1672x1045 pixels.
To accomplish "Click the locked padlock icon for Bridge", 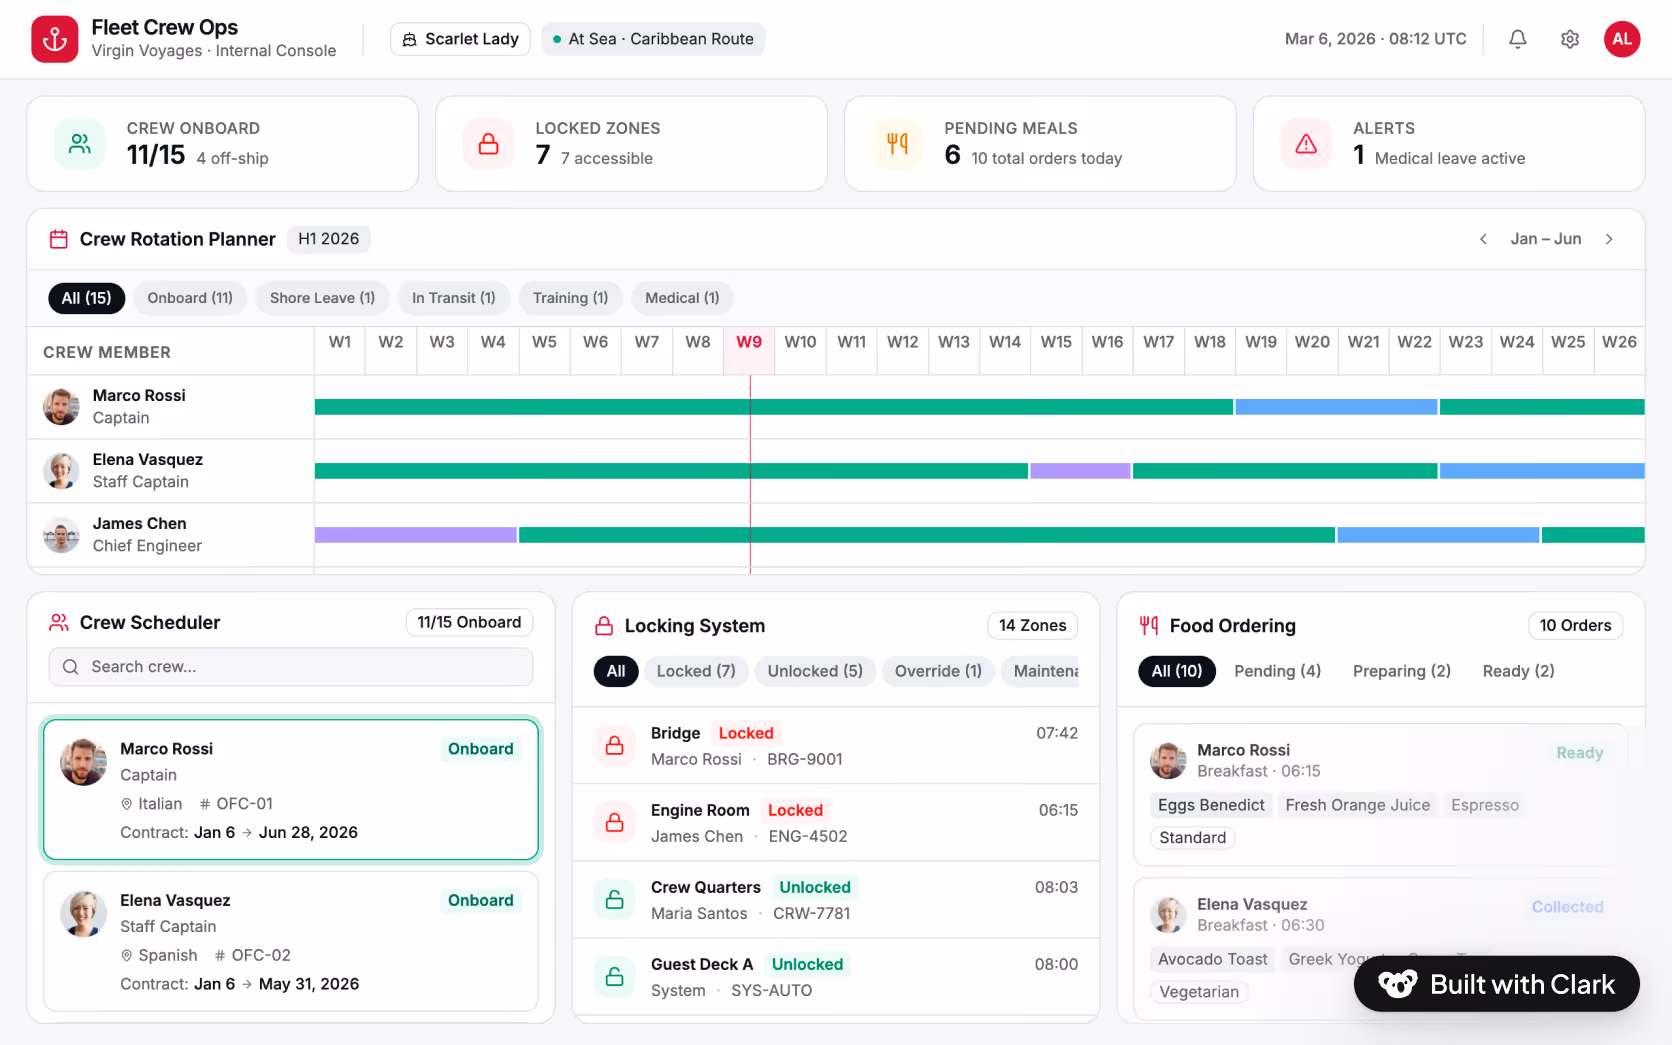I will pos(614,745).
